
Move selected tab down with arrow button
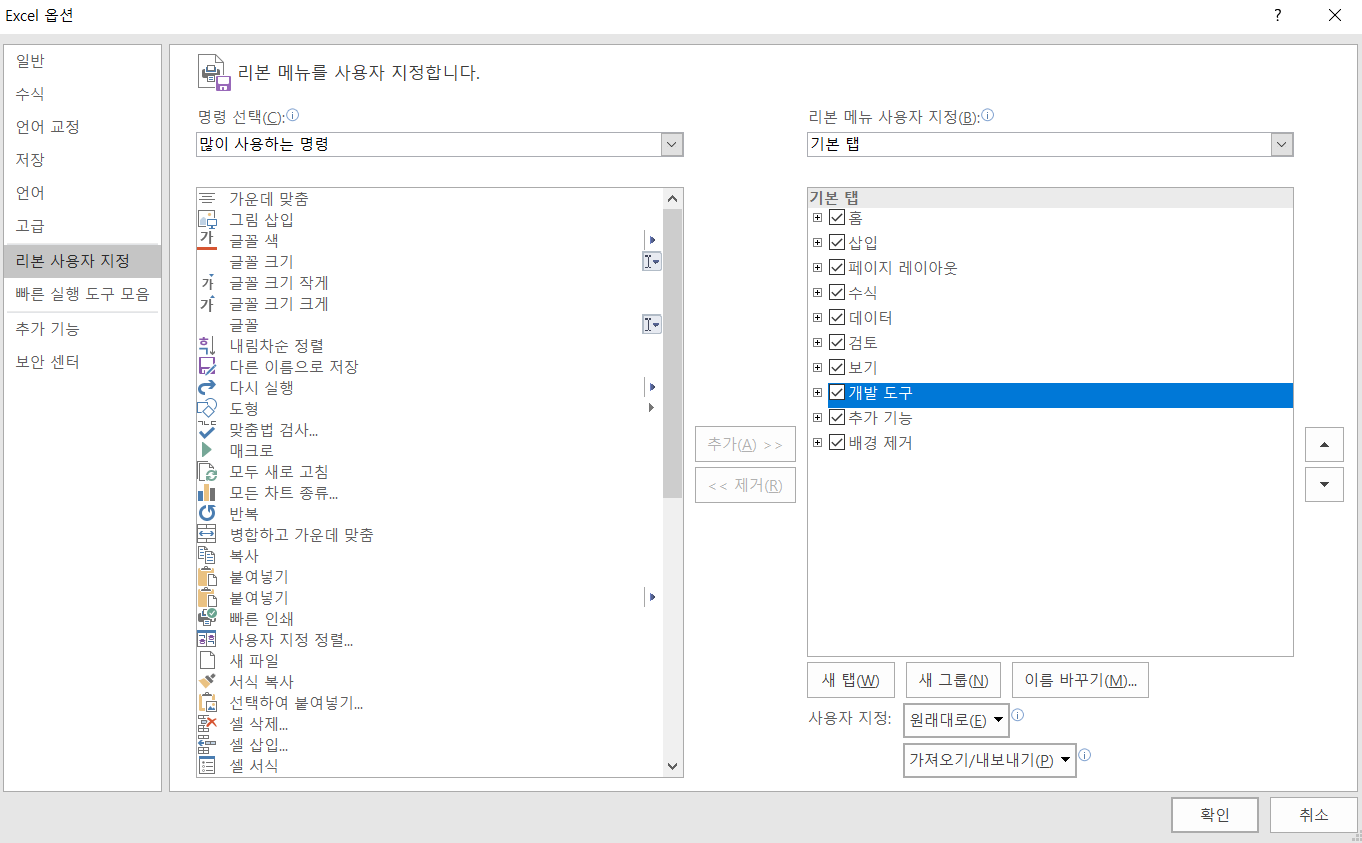tap(1324, 484)
